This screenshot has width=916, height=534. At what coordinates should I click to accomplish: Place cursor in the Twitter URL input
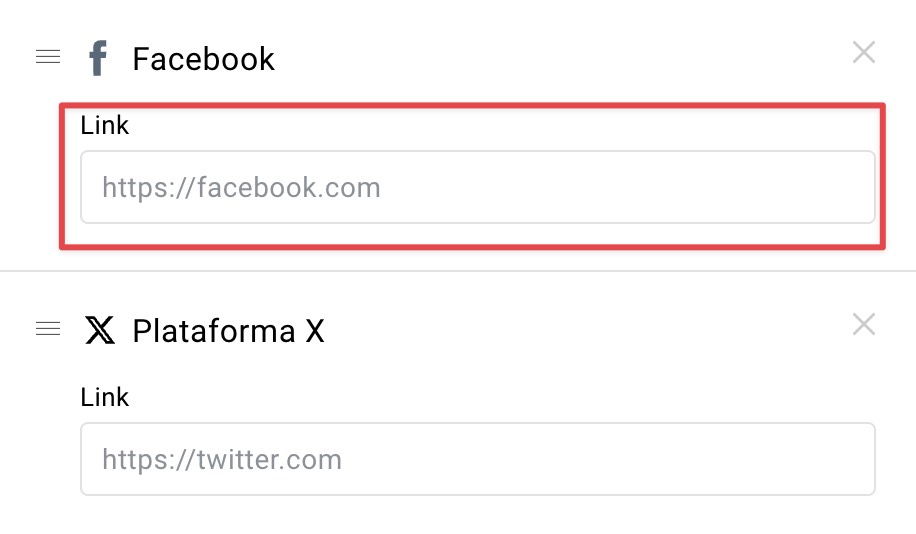click(x=478, y=459)
